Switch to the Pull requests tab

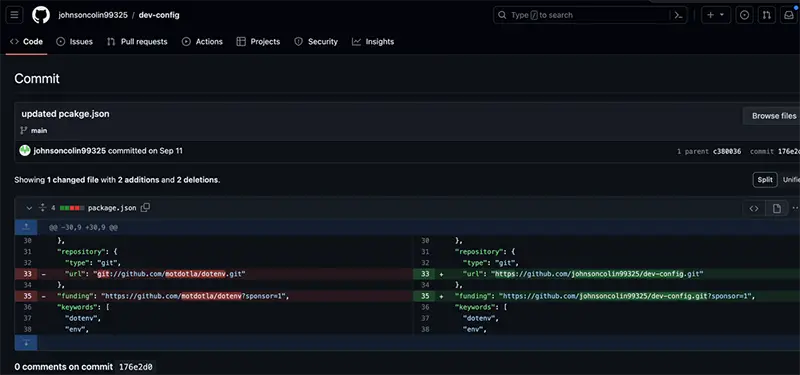pos(137,42)
